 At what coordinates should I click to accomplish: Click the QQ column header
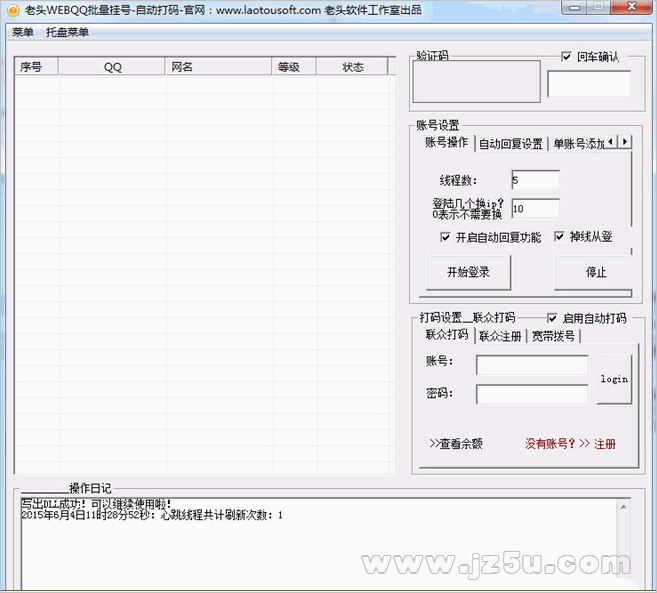click(112, 67)
